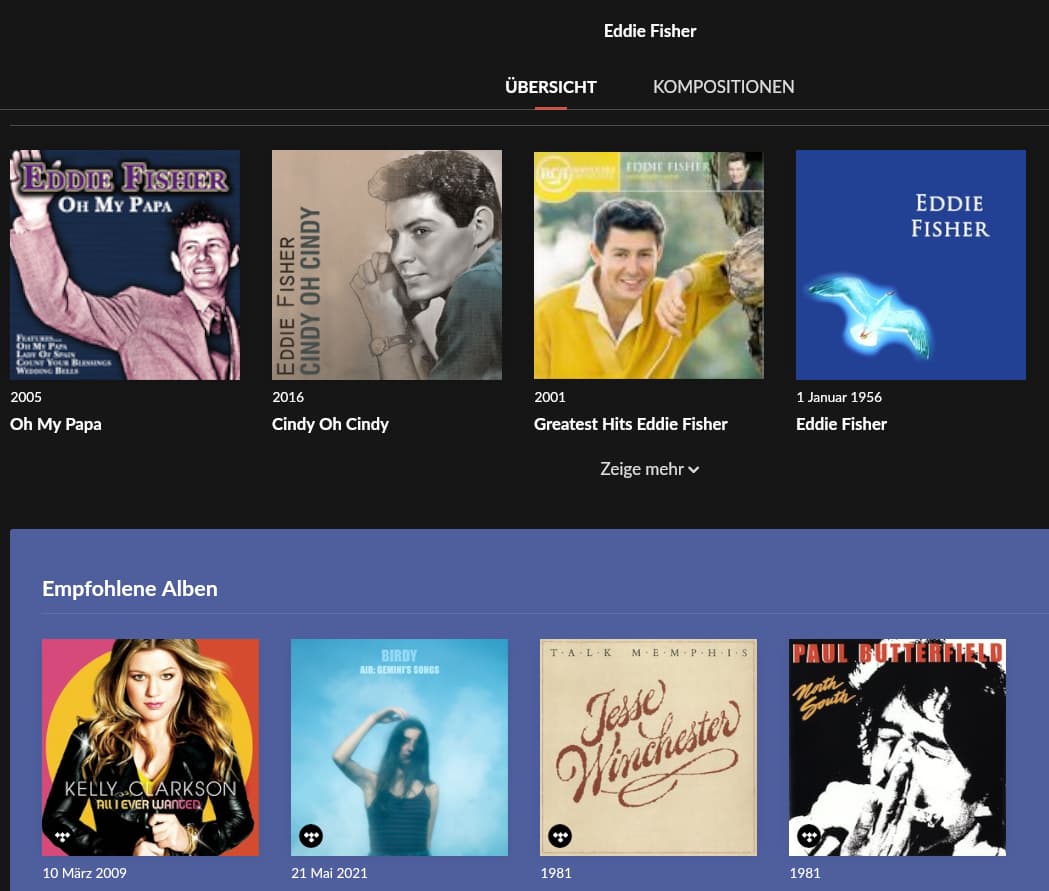Click the Eddie Fisher album title link

tap(841, 424)
